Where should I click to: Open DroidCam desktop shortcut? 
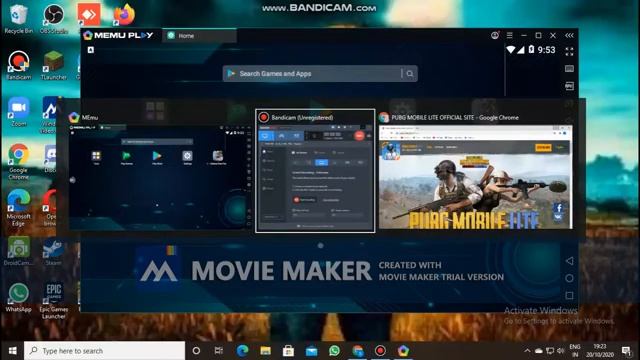18,251
